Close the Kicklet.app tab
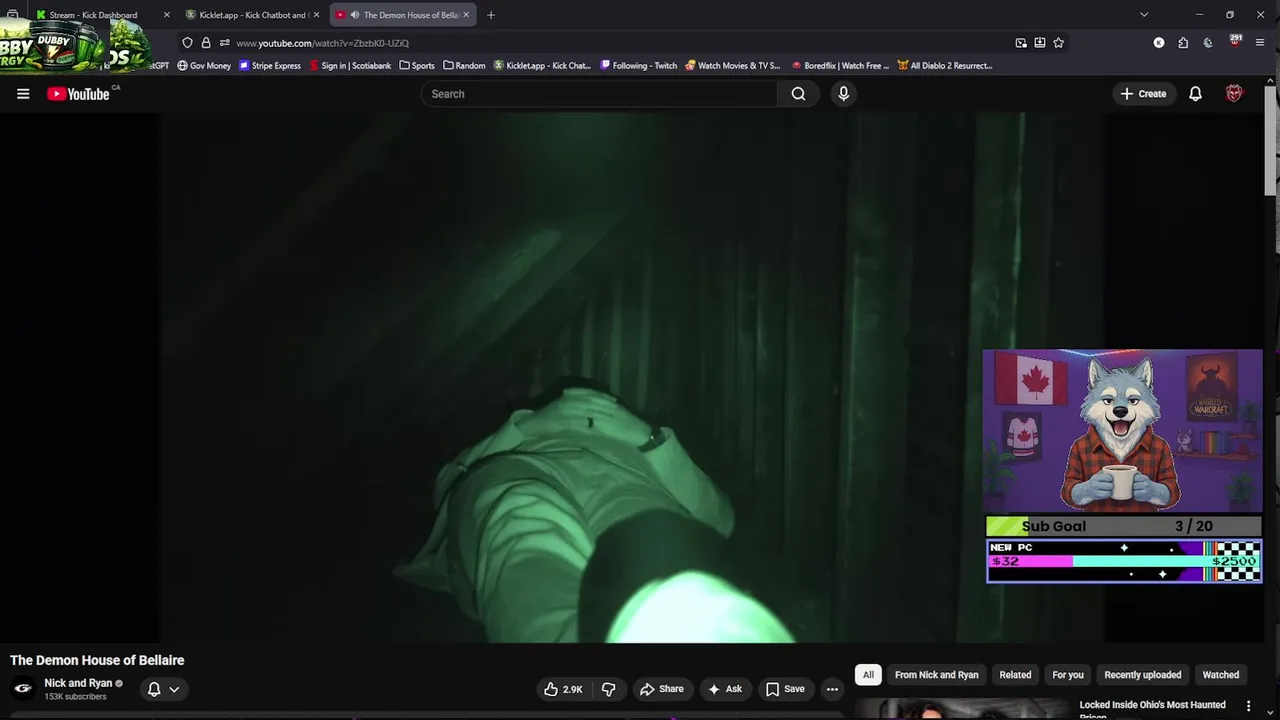The height and width of the screenshot is (720, 1280). point(316,15)
